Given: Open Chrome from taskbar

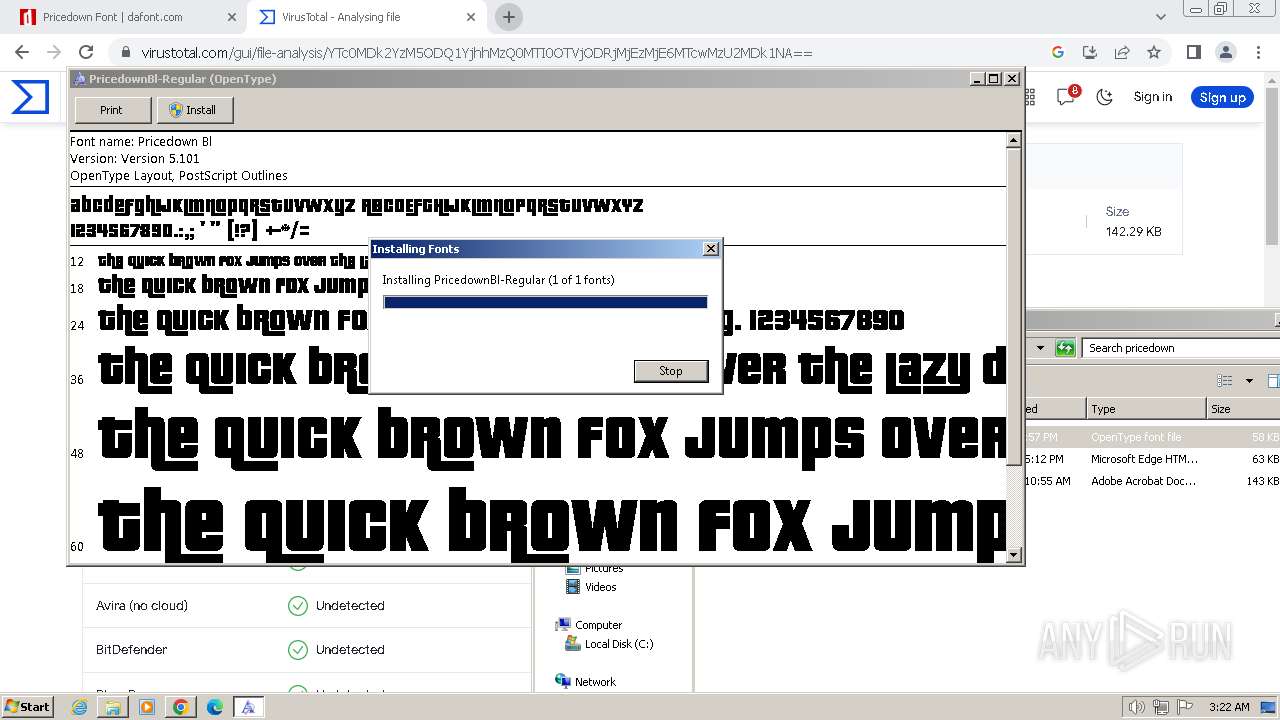Looking at the screenshot, I should click(181, 707).
